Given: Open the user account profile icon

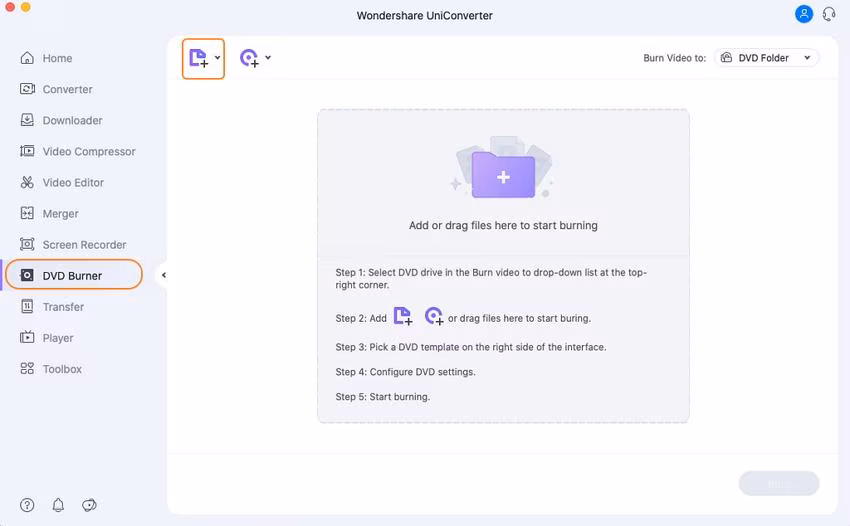Looking at the screenshot, I should click(x=803, y=14).
